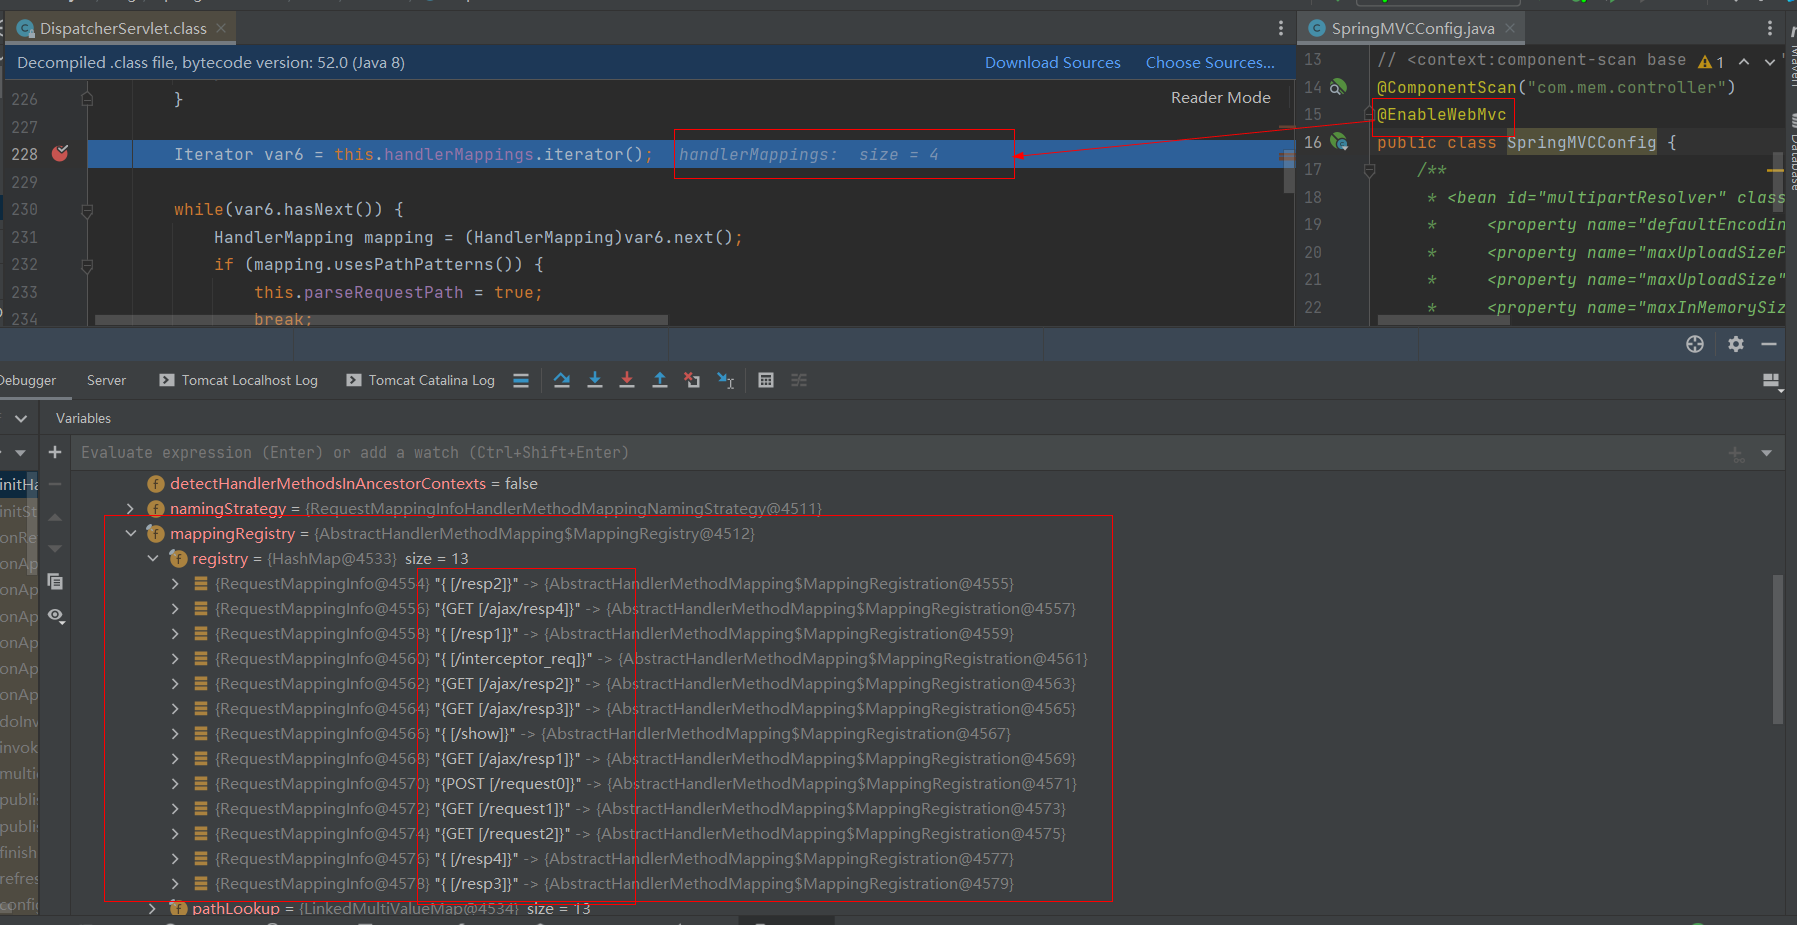Open the Tomcat Localhost Log tab
The width and height of the screenshot is (1797, 925).
238,380
